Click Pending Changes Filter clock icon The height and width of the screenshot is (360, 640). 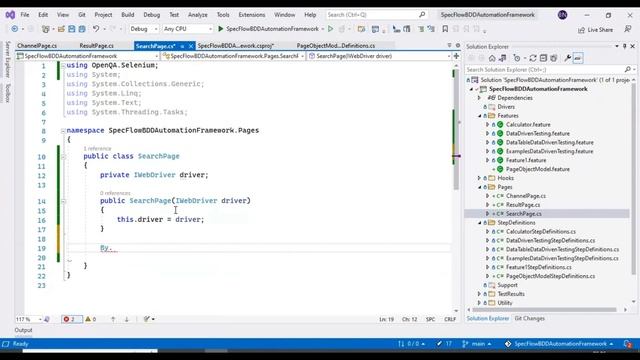(x=517, y=58)
